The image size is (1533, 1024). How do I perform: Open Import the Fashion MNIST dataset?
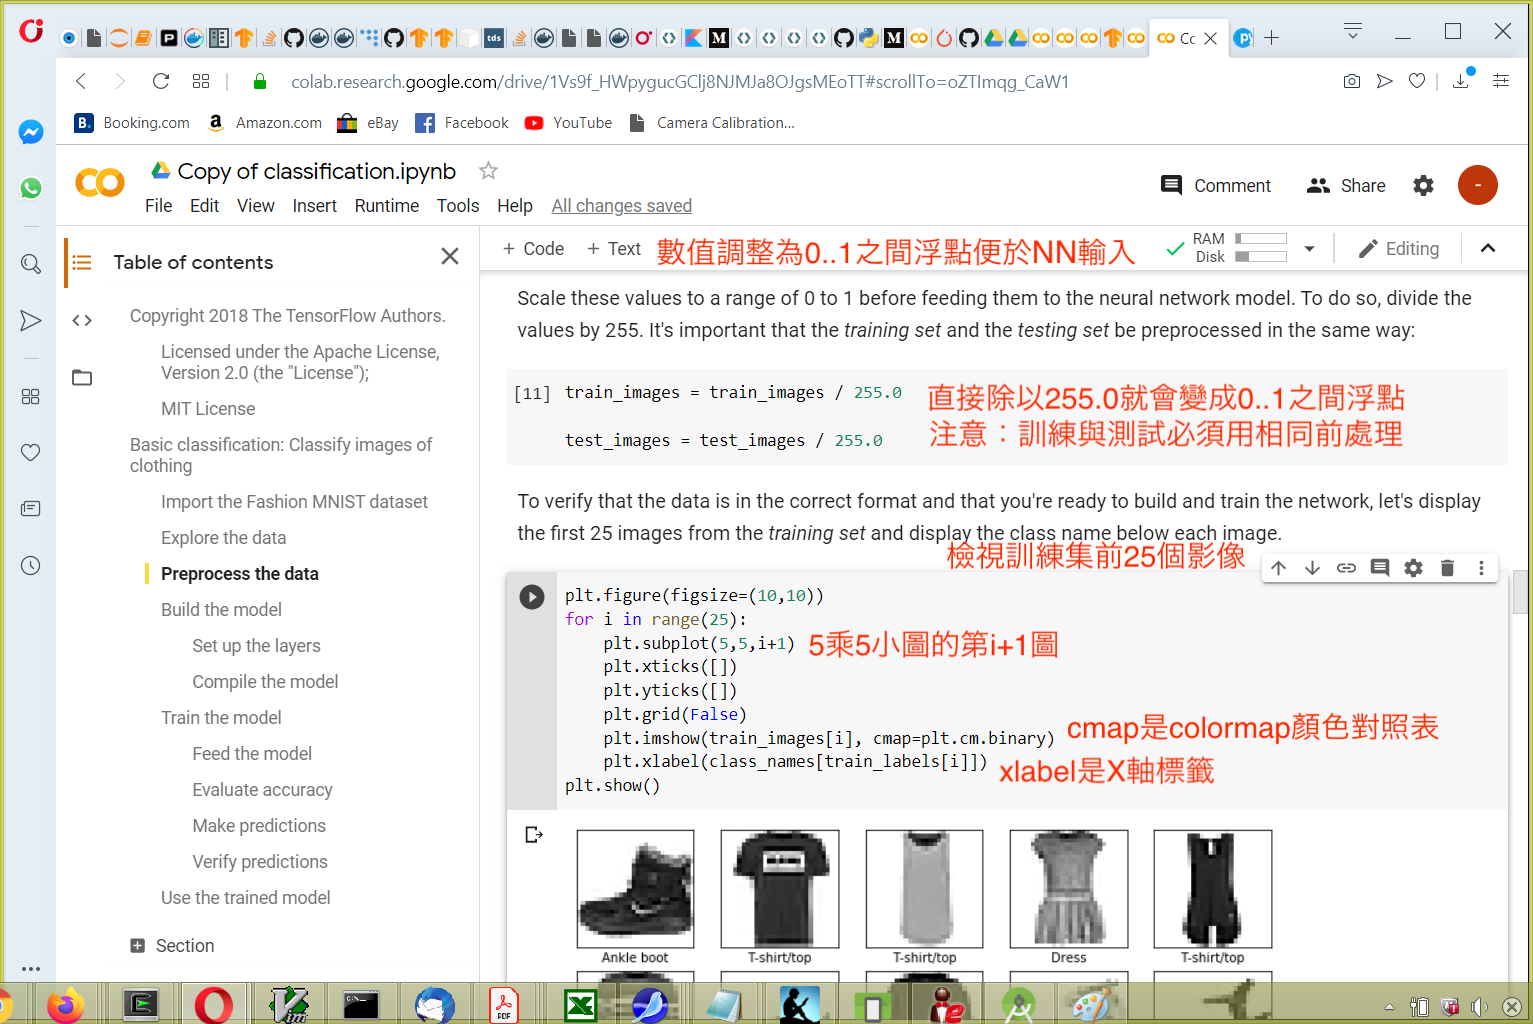[294, 502]
